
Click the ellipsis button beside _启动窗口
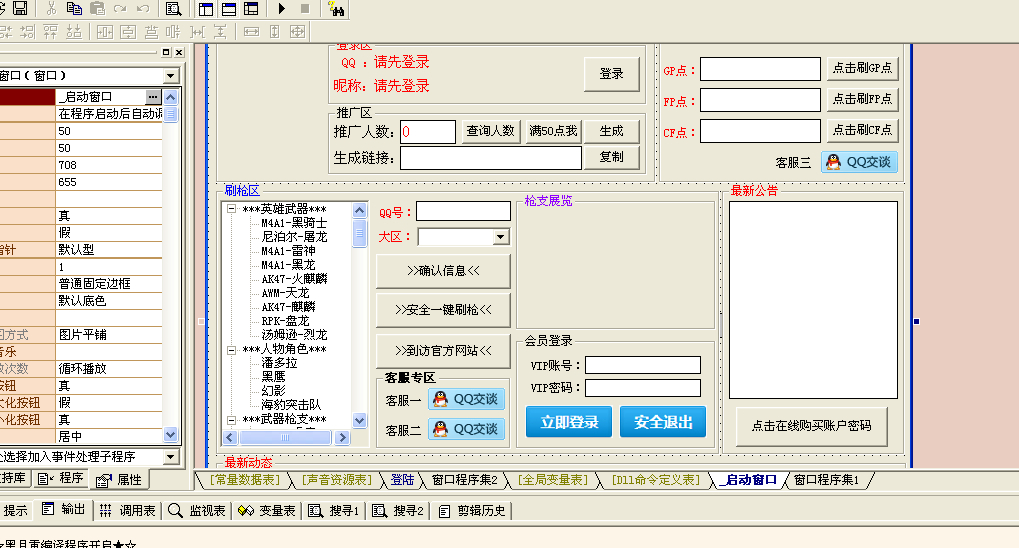click(153, 96)
